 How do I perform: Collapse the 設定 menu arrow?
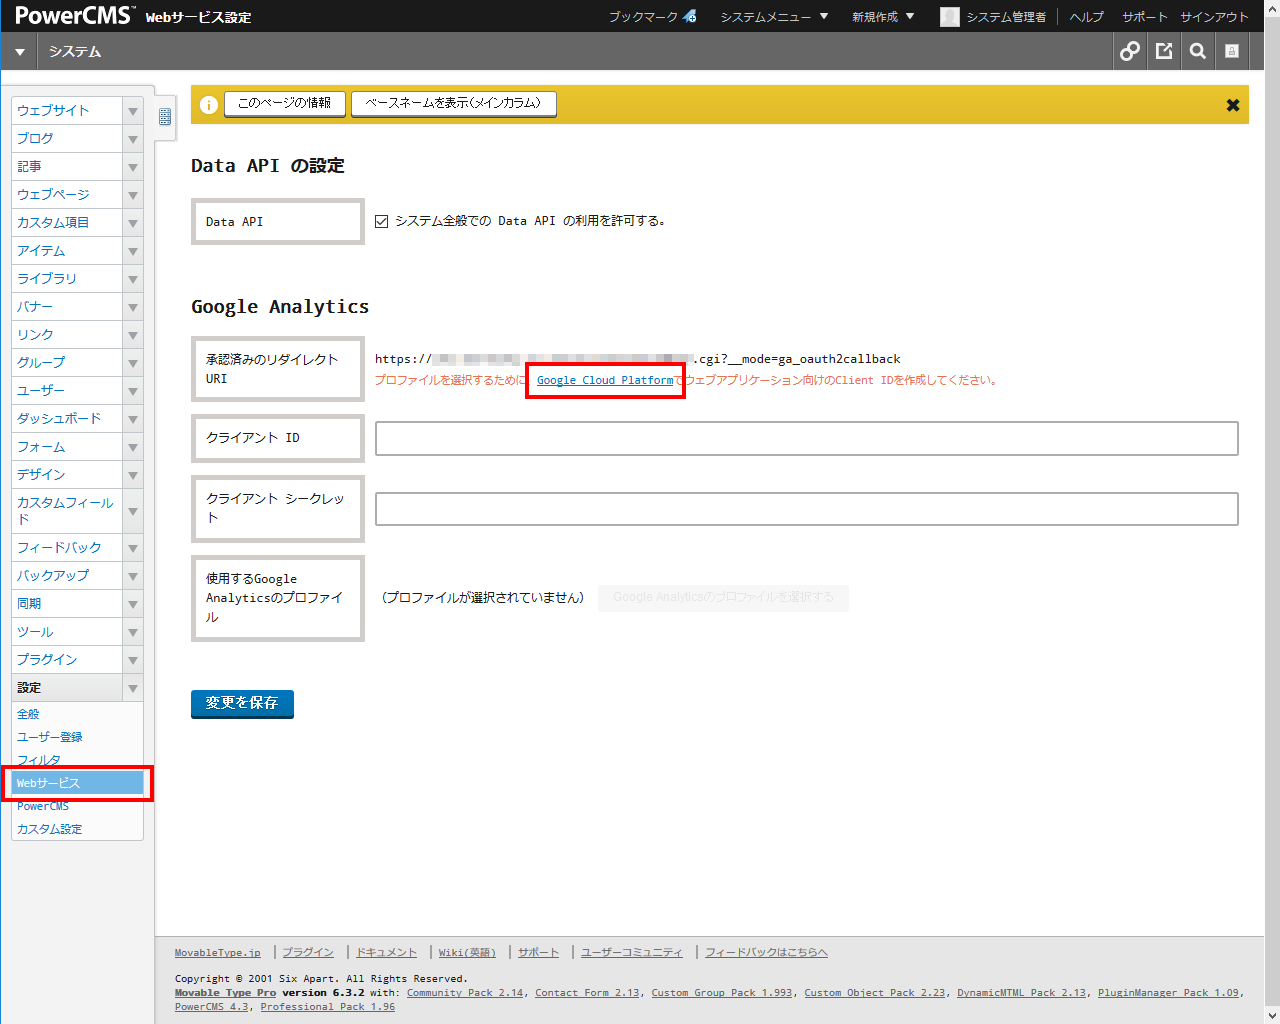click(x=133, y=688)
